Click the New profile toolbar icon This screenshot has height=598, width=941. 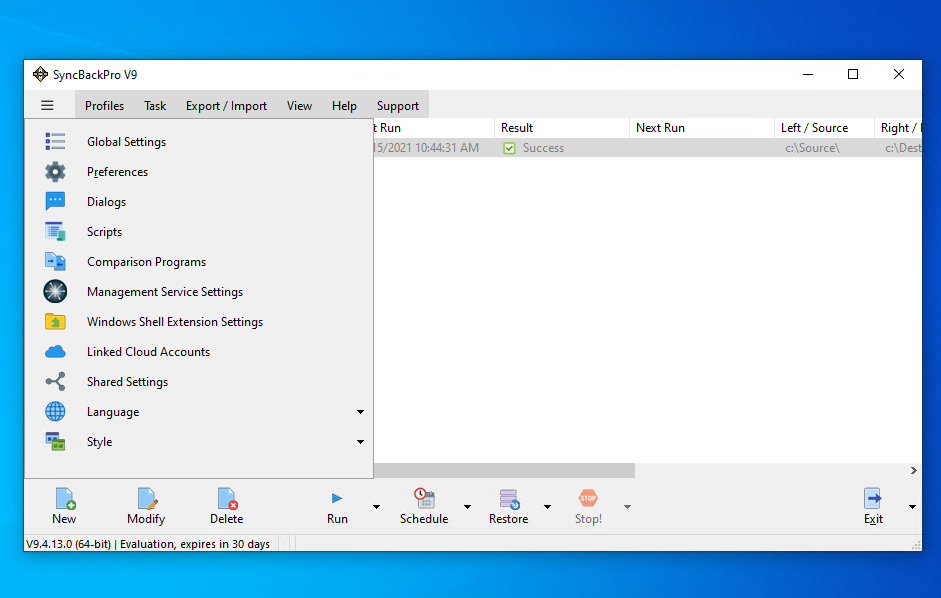65,498
